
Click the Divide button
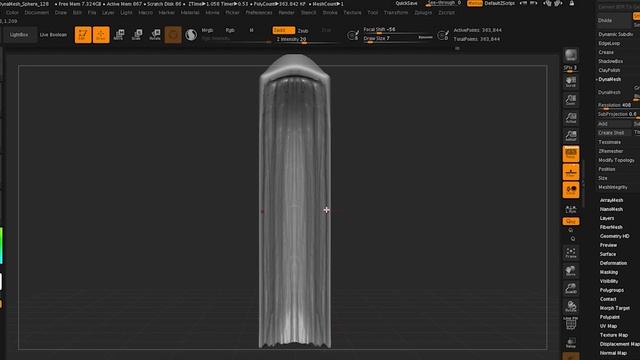pos(613,20)
